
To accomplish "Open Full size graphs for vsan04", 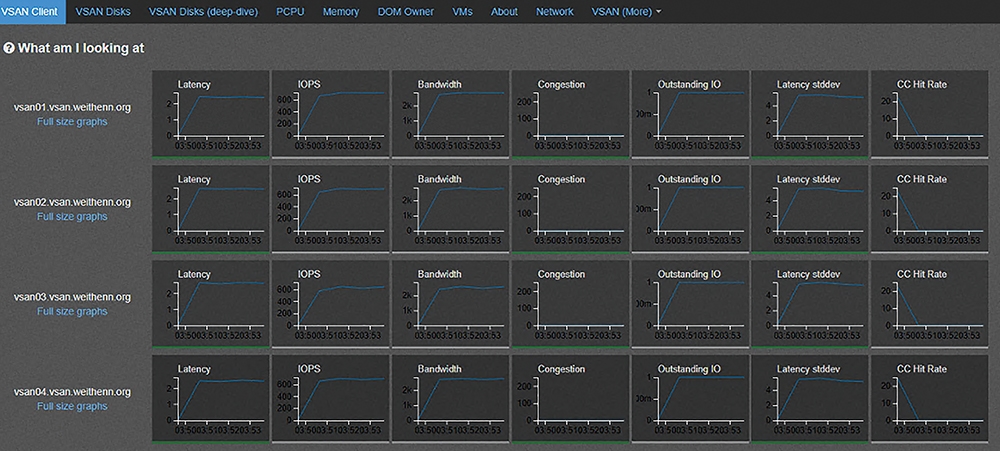I will 72,406.
